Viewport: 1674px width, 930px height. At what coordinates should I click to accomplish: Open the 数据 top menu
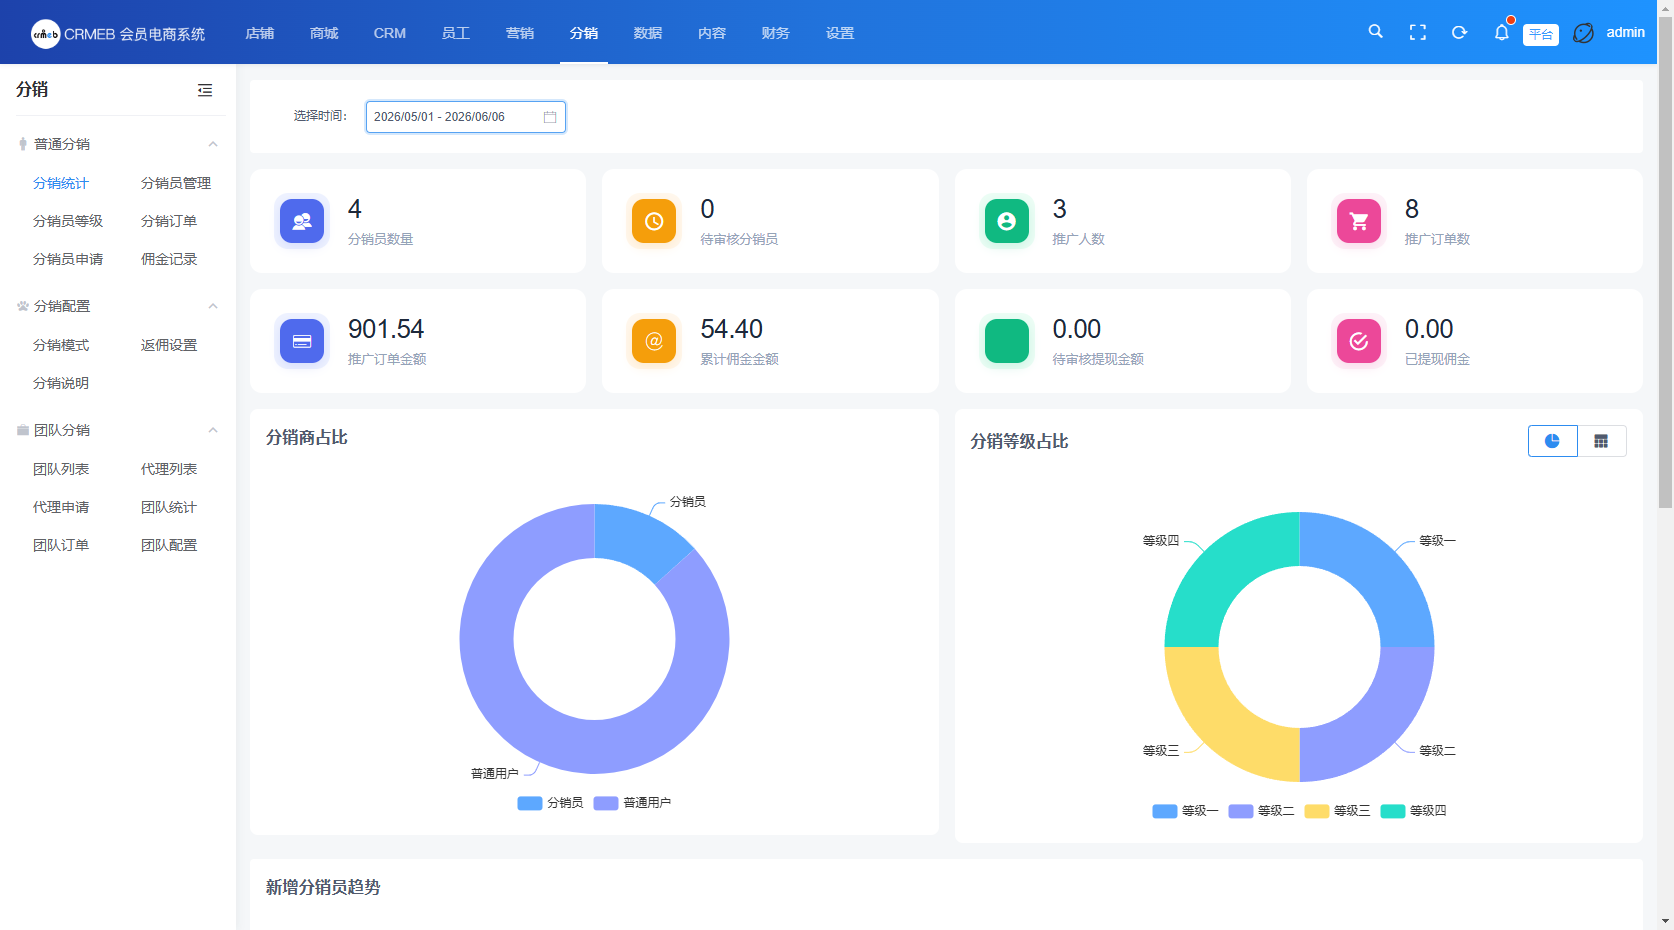click(x=648, y=33)
